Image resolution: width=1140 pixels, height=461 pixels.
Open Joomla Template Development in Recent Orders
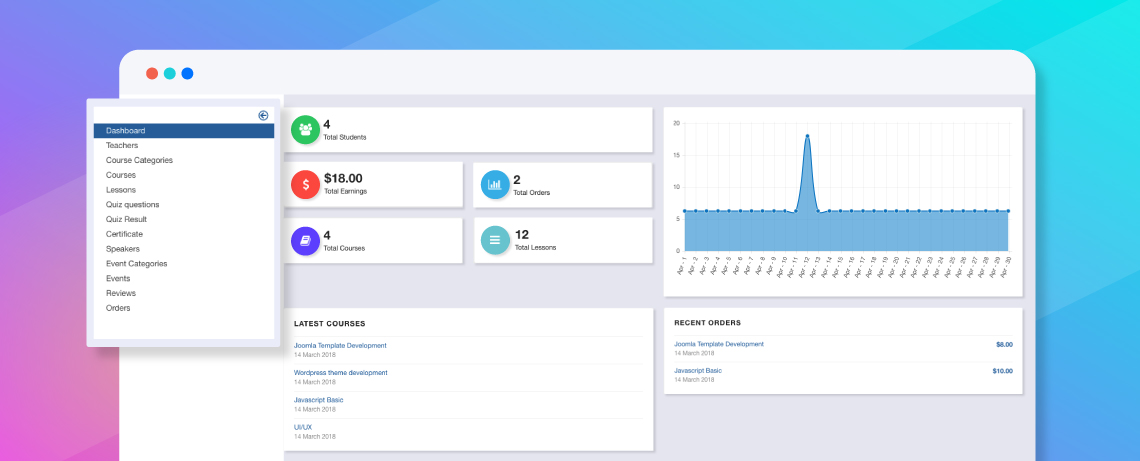(x=719, y=344)
